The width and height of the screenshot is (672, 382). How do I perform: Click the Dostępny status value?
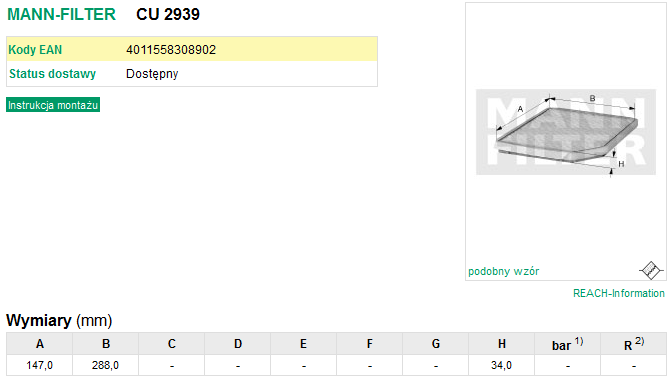click(152, 74)
